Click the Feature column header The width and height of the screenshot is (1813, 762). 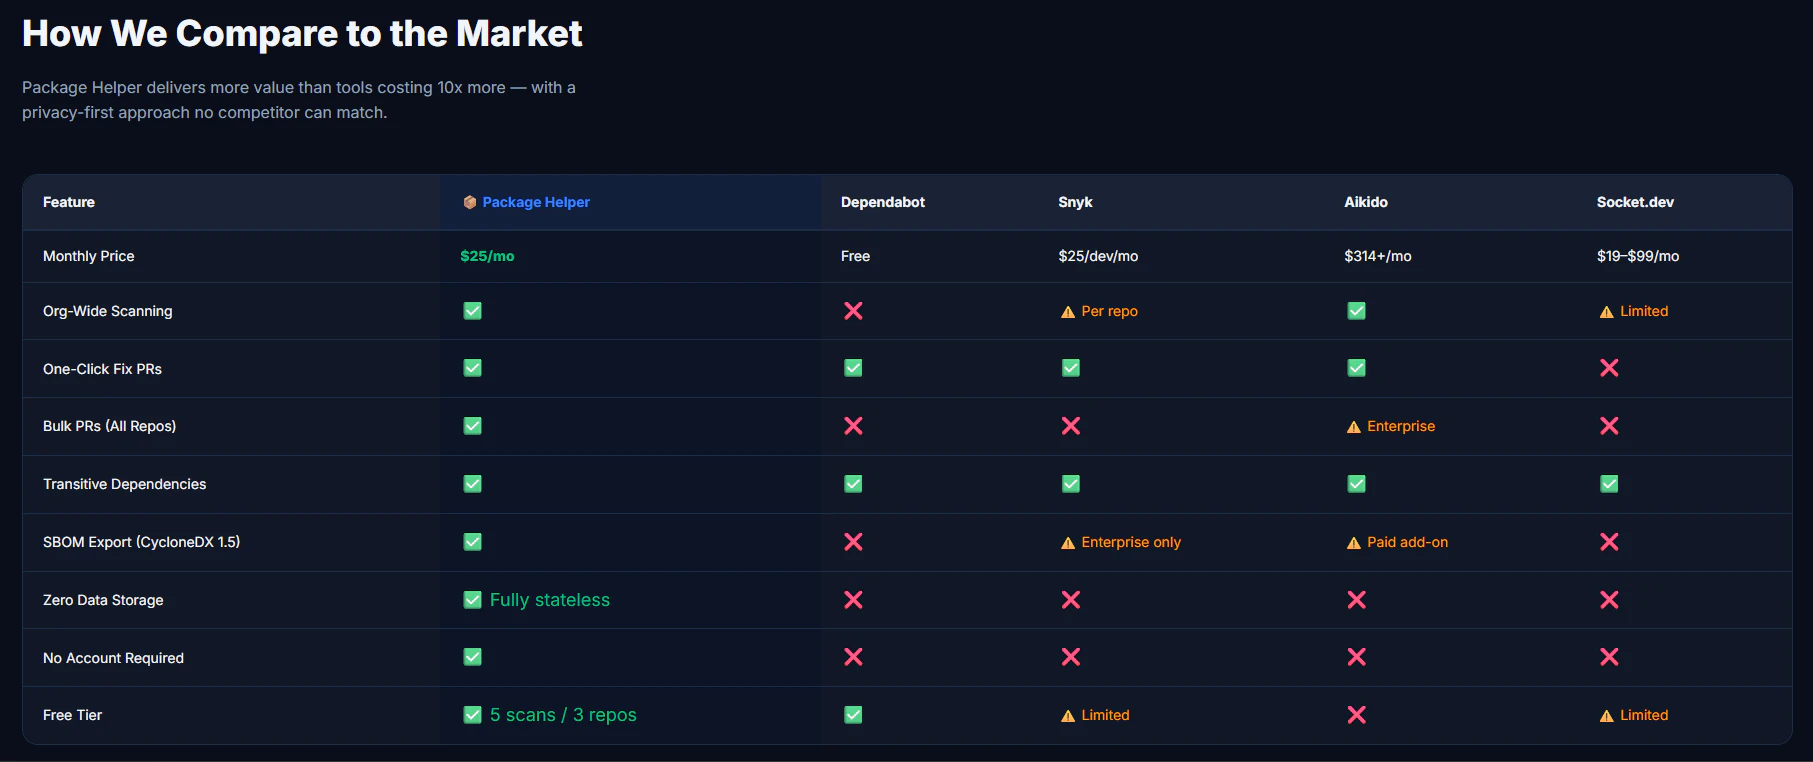click(x=69, y=202)
